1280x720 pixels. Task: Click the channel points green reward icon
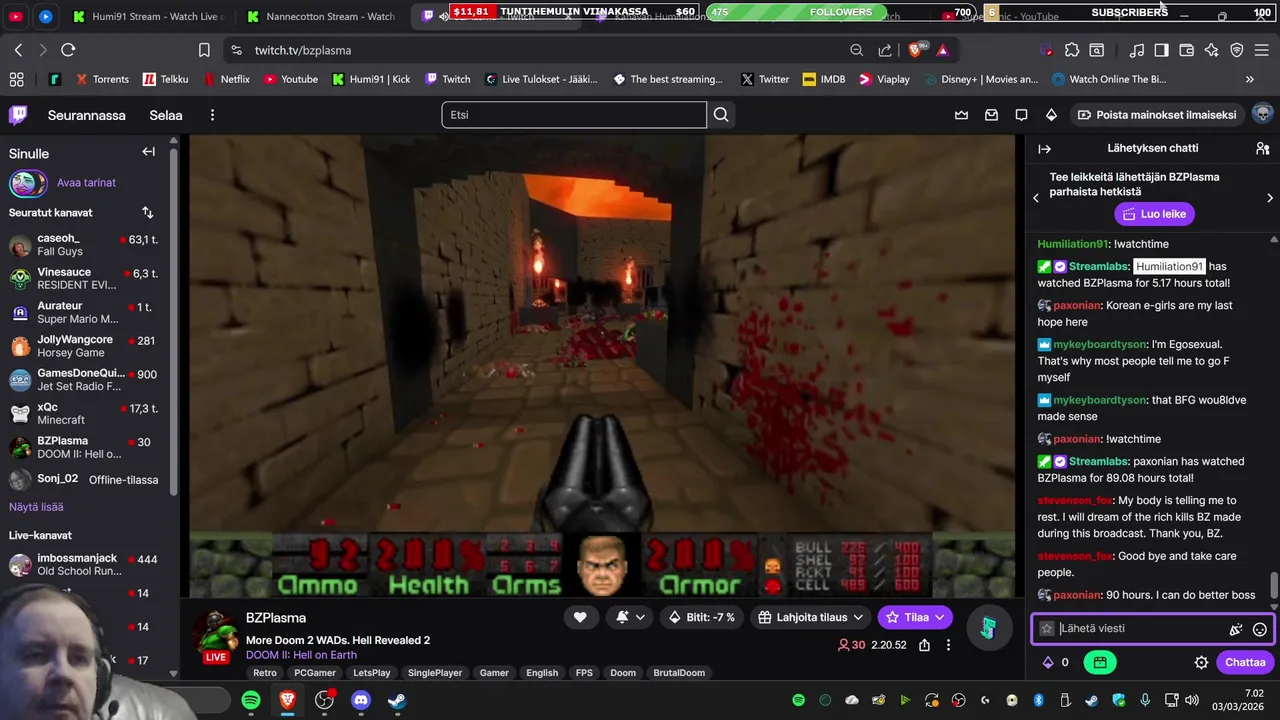(1100, 662)
